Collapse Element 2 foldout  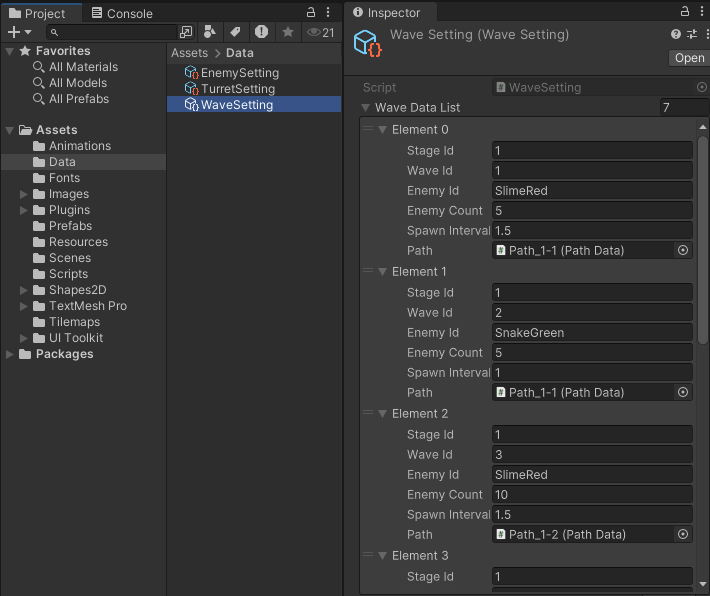point(382,413)
